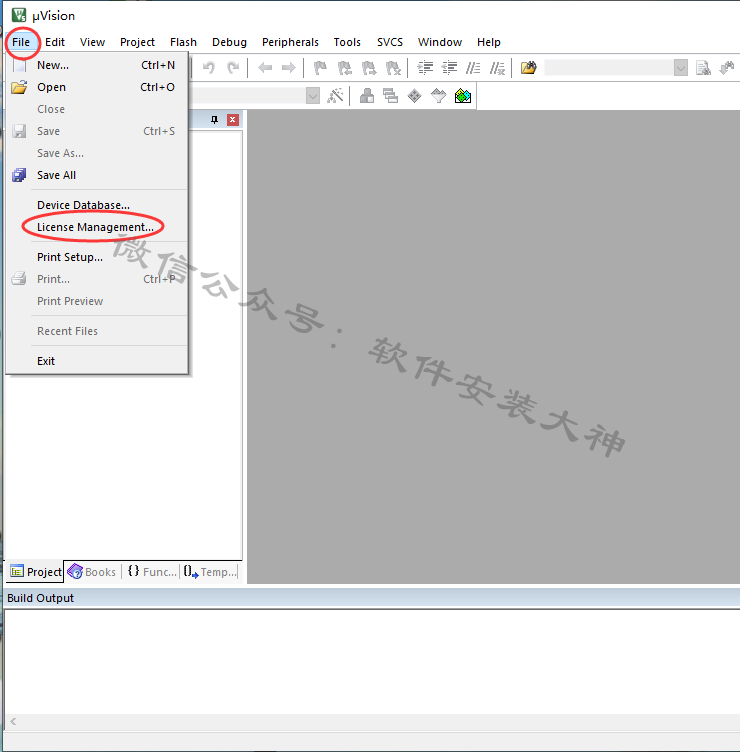Click the Build Output panel title
Image resolution: width=740 pixels, height=752 pixels.
point(41,598)
